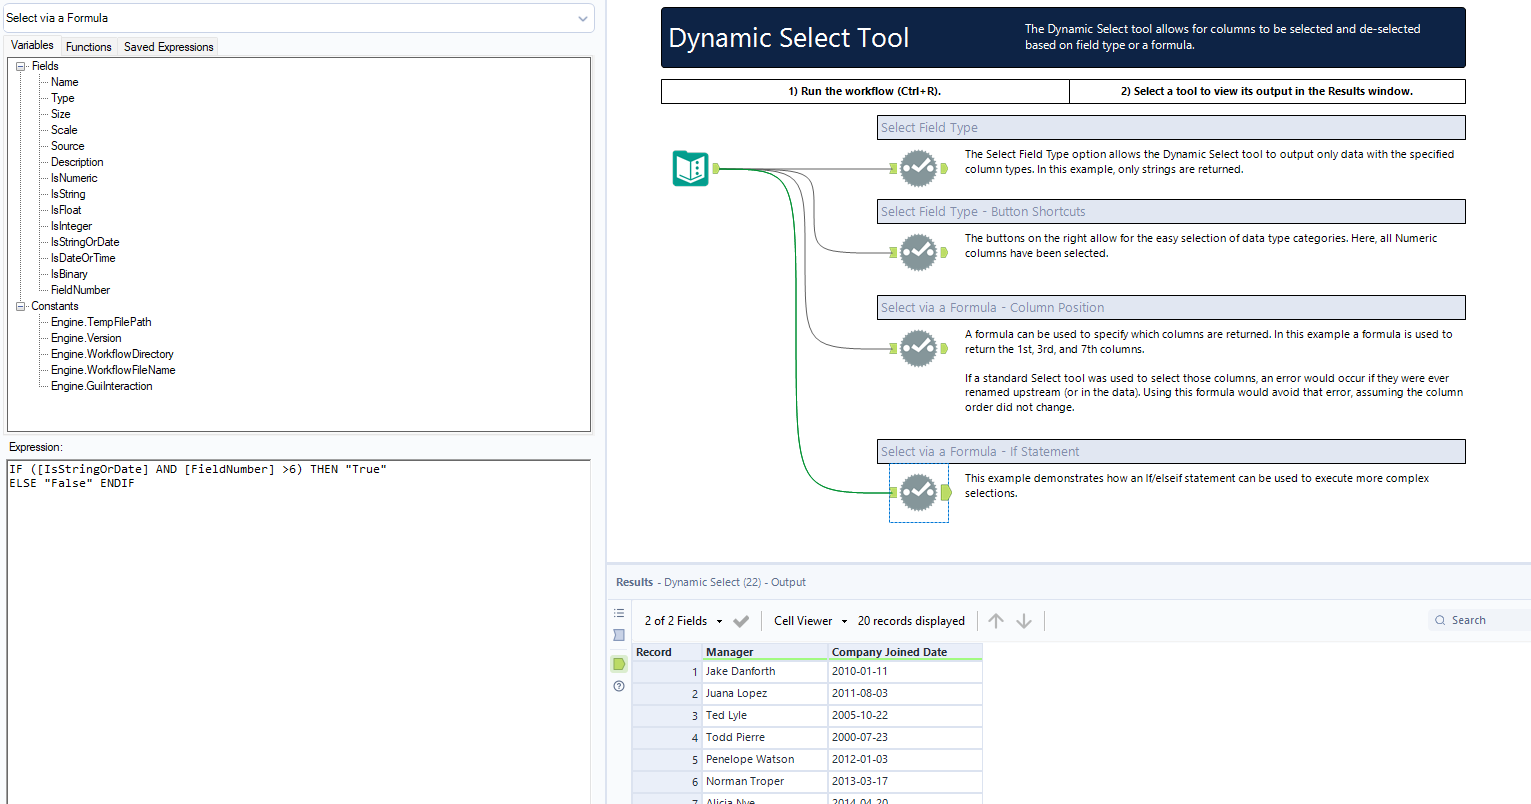1531x804 pixels.
Task: Click the down arrow record navigation button
Action: point(1024,620)
